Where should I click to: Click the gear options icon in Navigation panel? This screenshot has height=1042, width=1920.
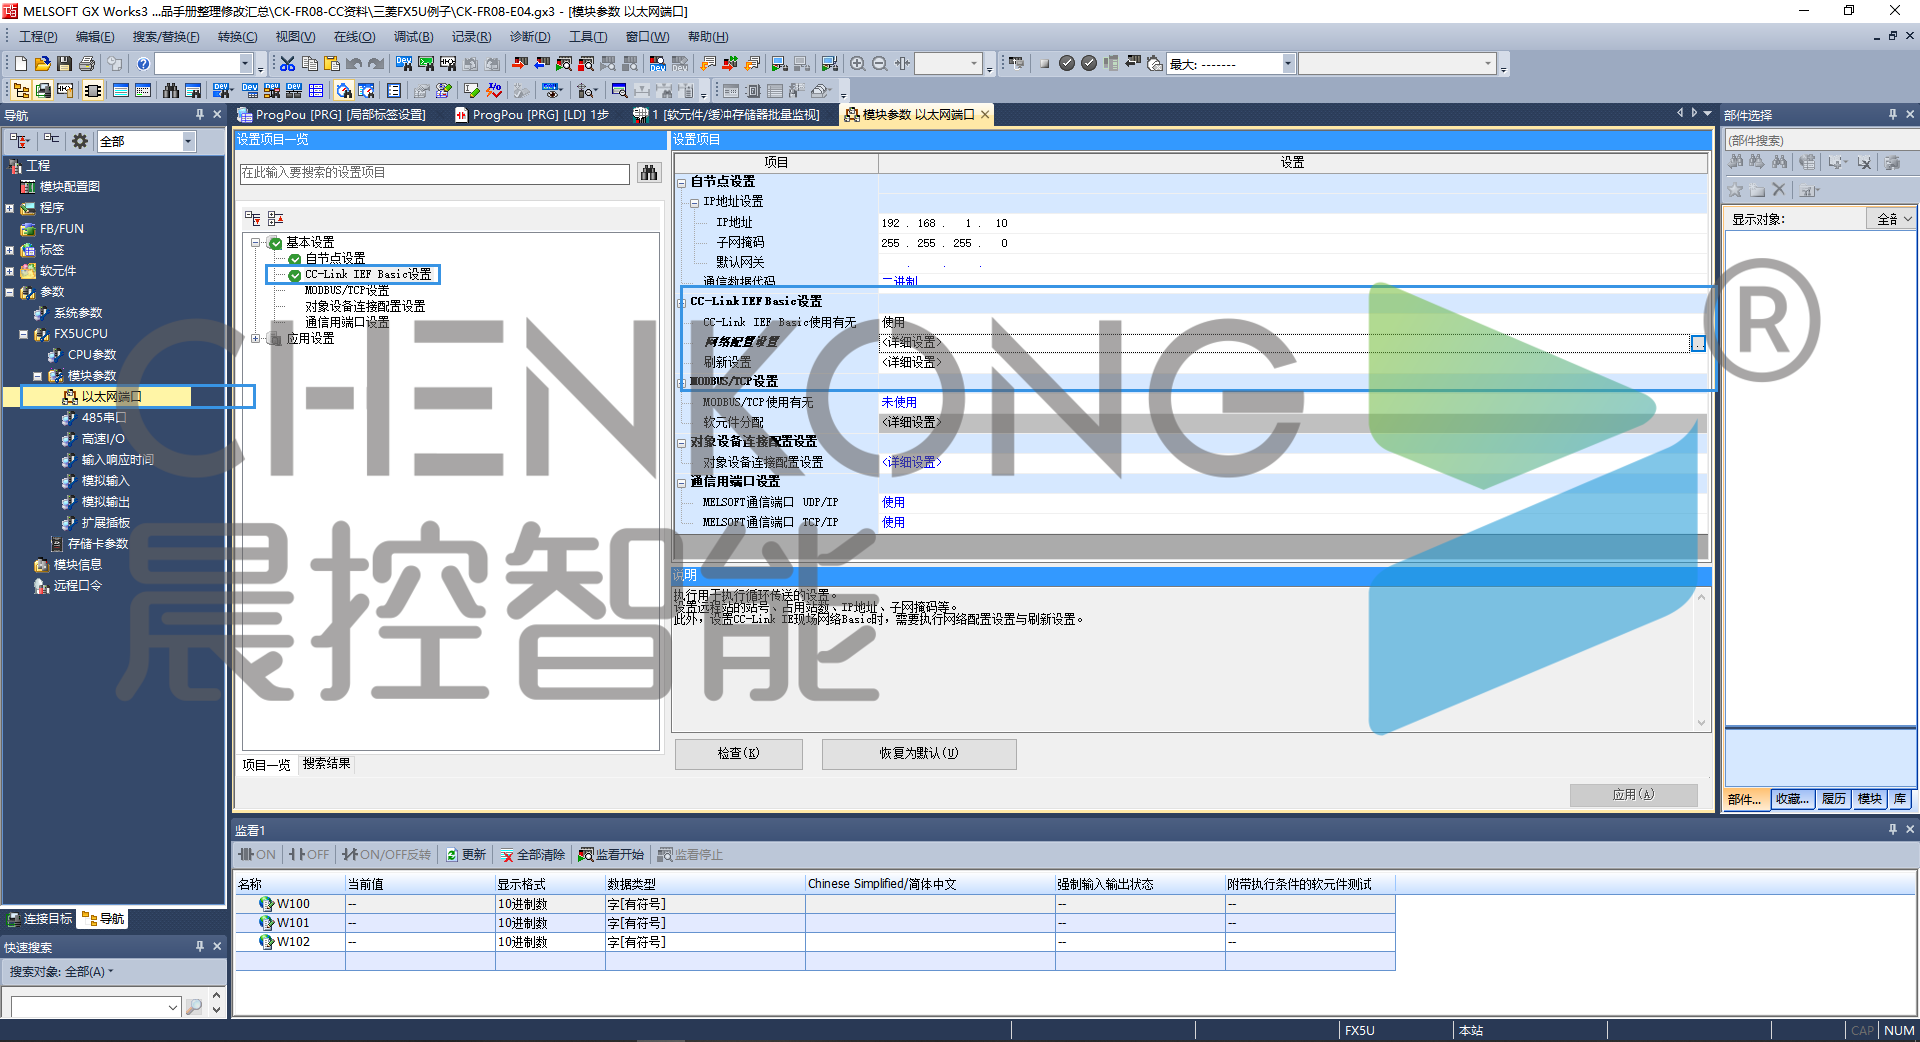click(x=80, y=141)
